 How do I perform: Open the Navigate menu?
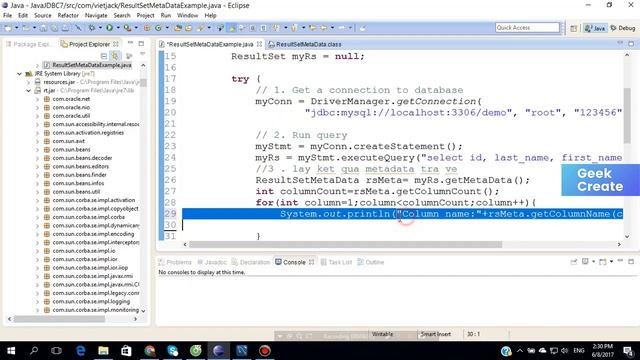96,16
